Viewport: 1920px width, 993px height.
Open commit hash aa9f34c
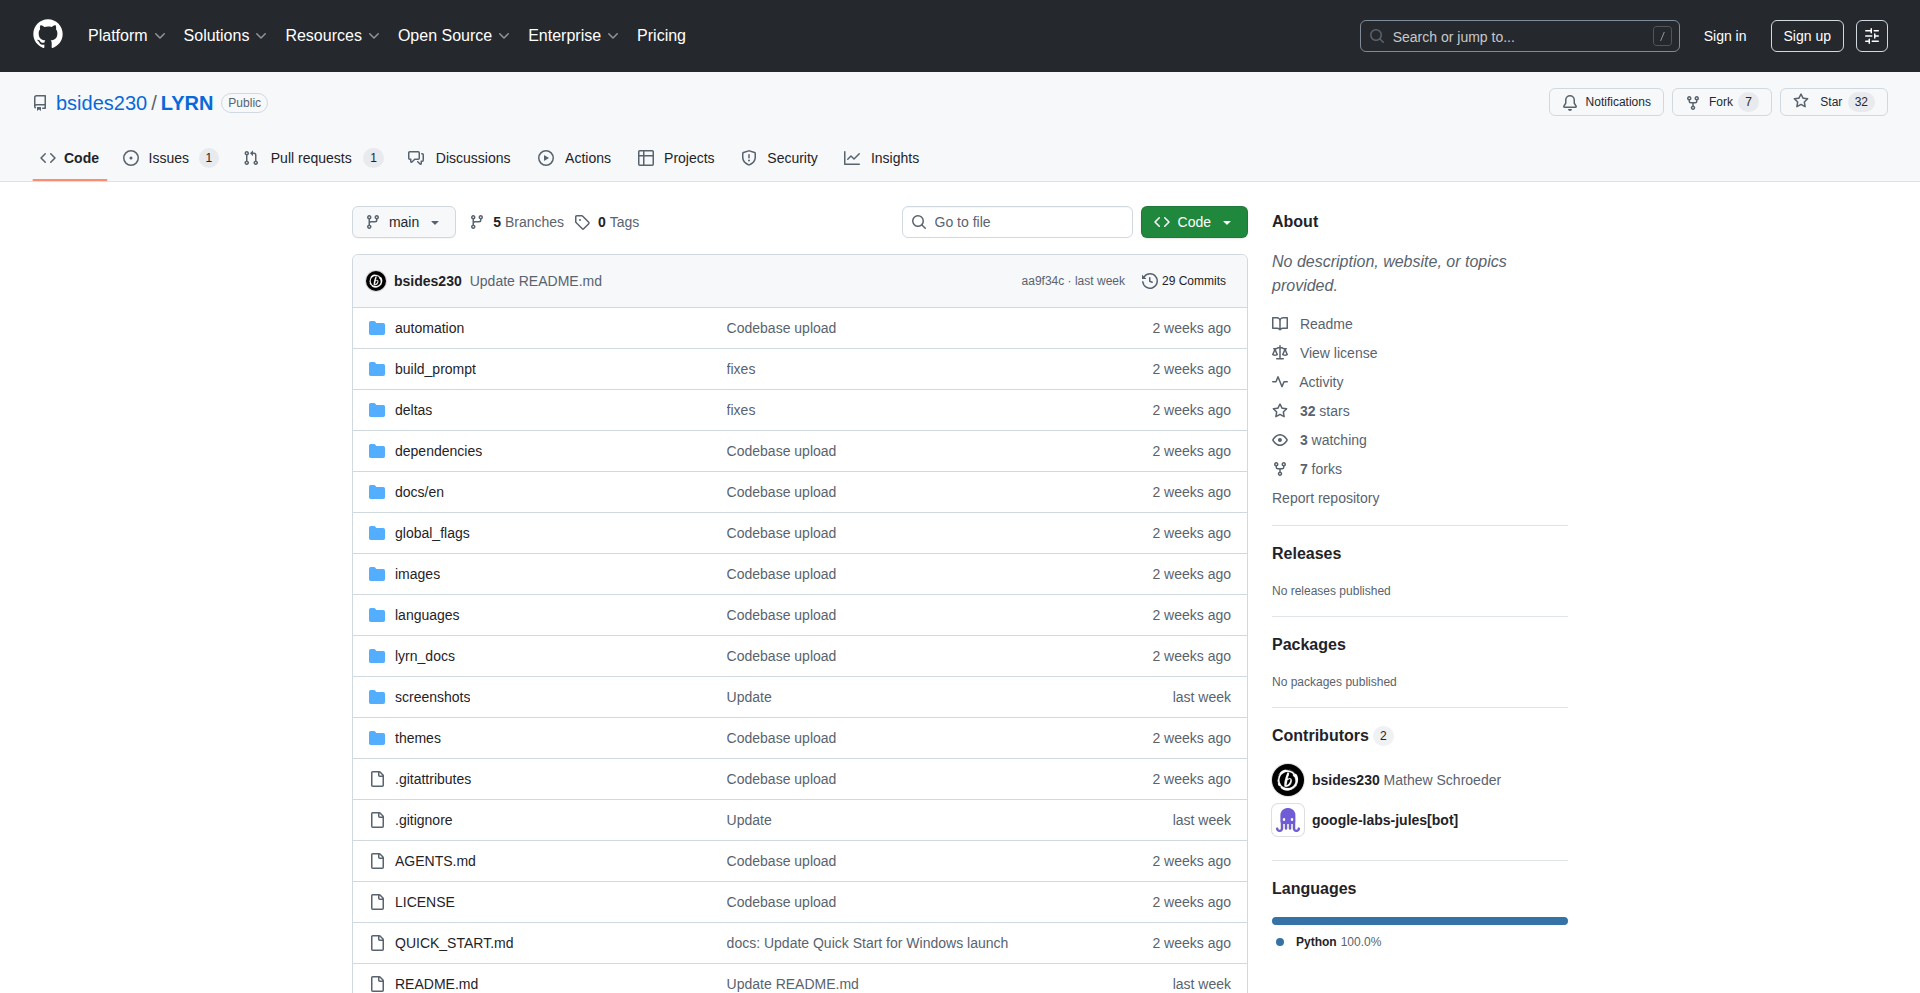click(x=1042, y=281)
